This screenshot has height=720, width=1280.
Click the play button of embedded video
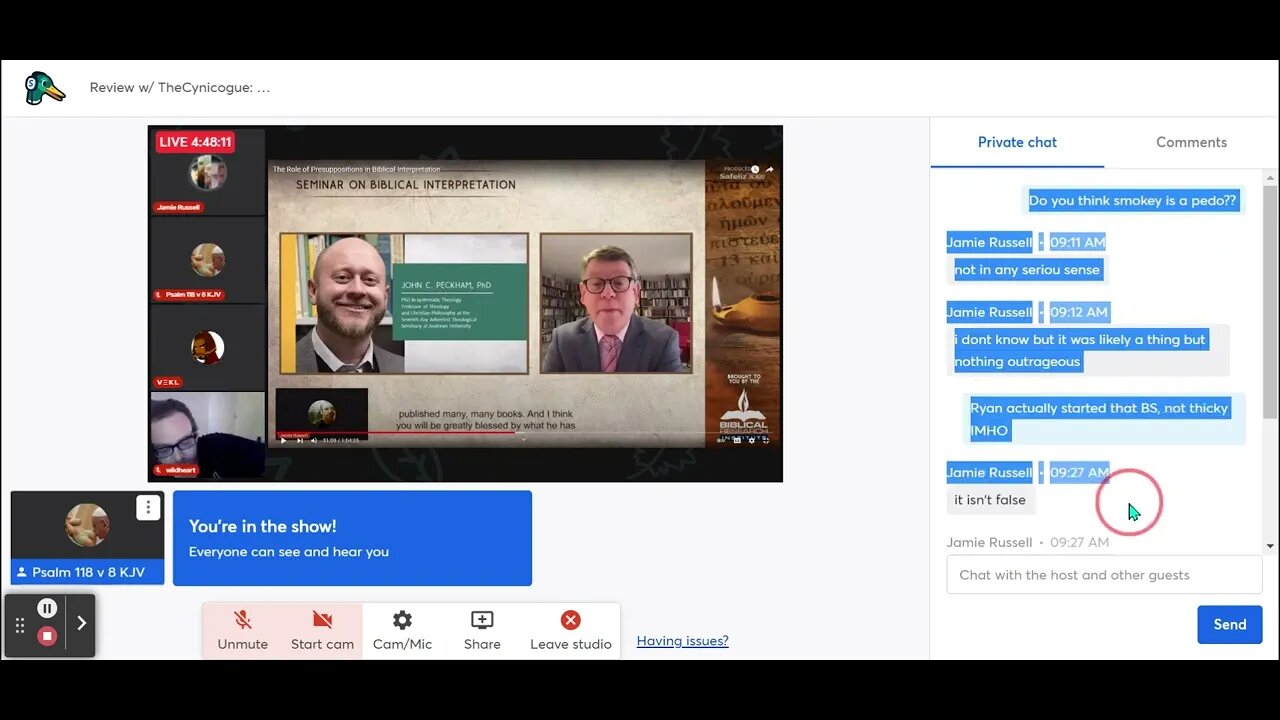(x=283, y=440)
